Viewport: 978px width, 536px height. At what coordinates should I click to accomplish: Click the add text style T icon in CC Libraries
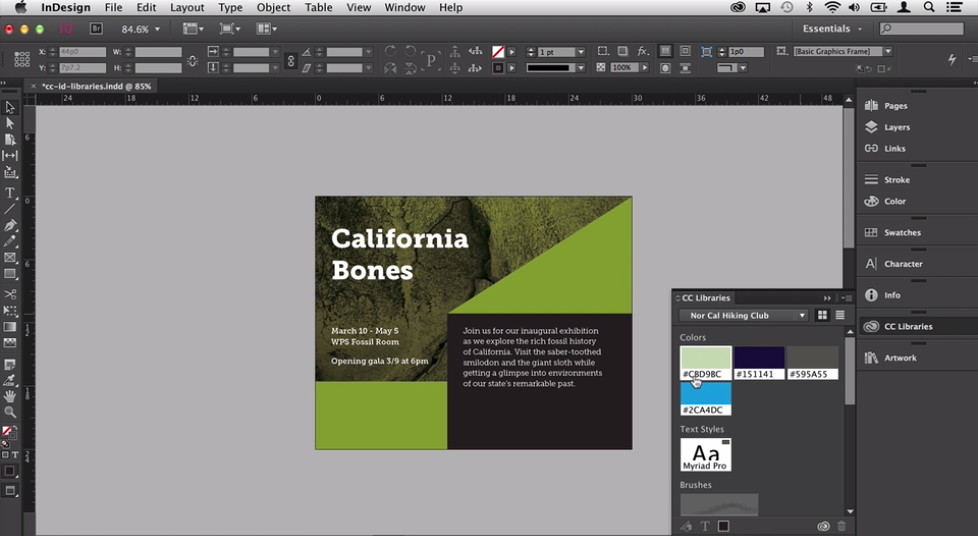click(705, 526)
